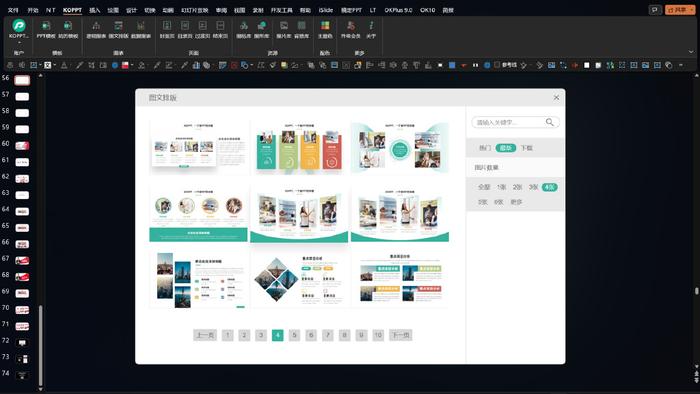Expand the KOPPT account dropdown arrow
The width and height of the screenshot is (700, 394).
(x=19, y=43)
